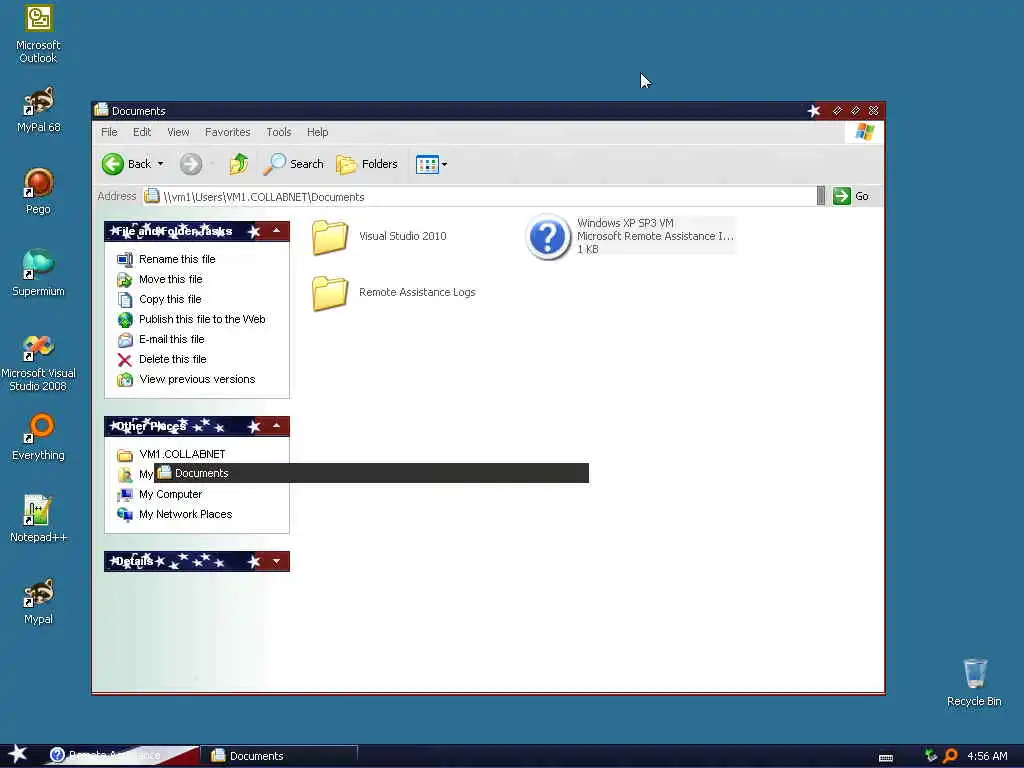Choose Publish this file to the Web
The width and height of the screenshot is (1024, 768).
pos(202,319)
